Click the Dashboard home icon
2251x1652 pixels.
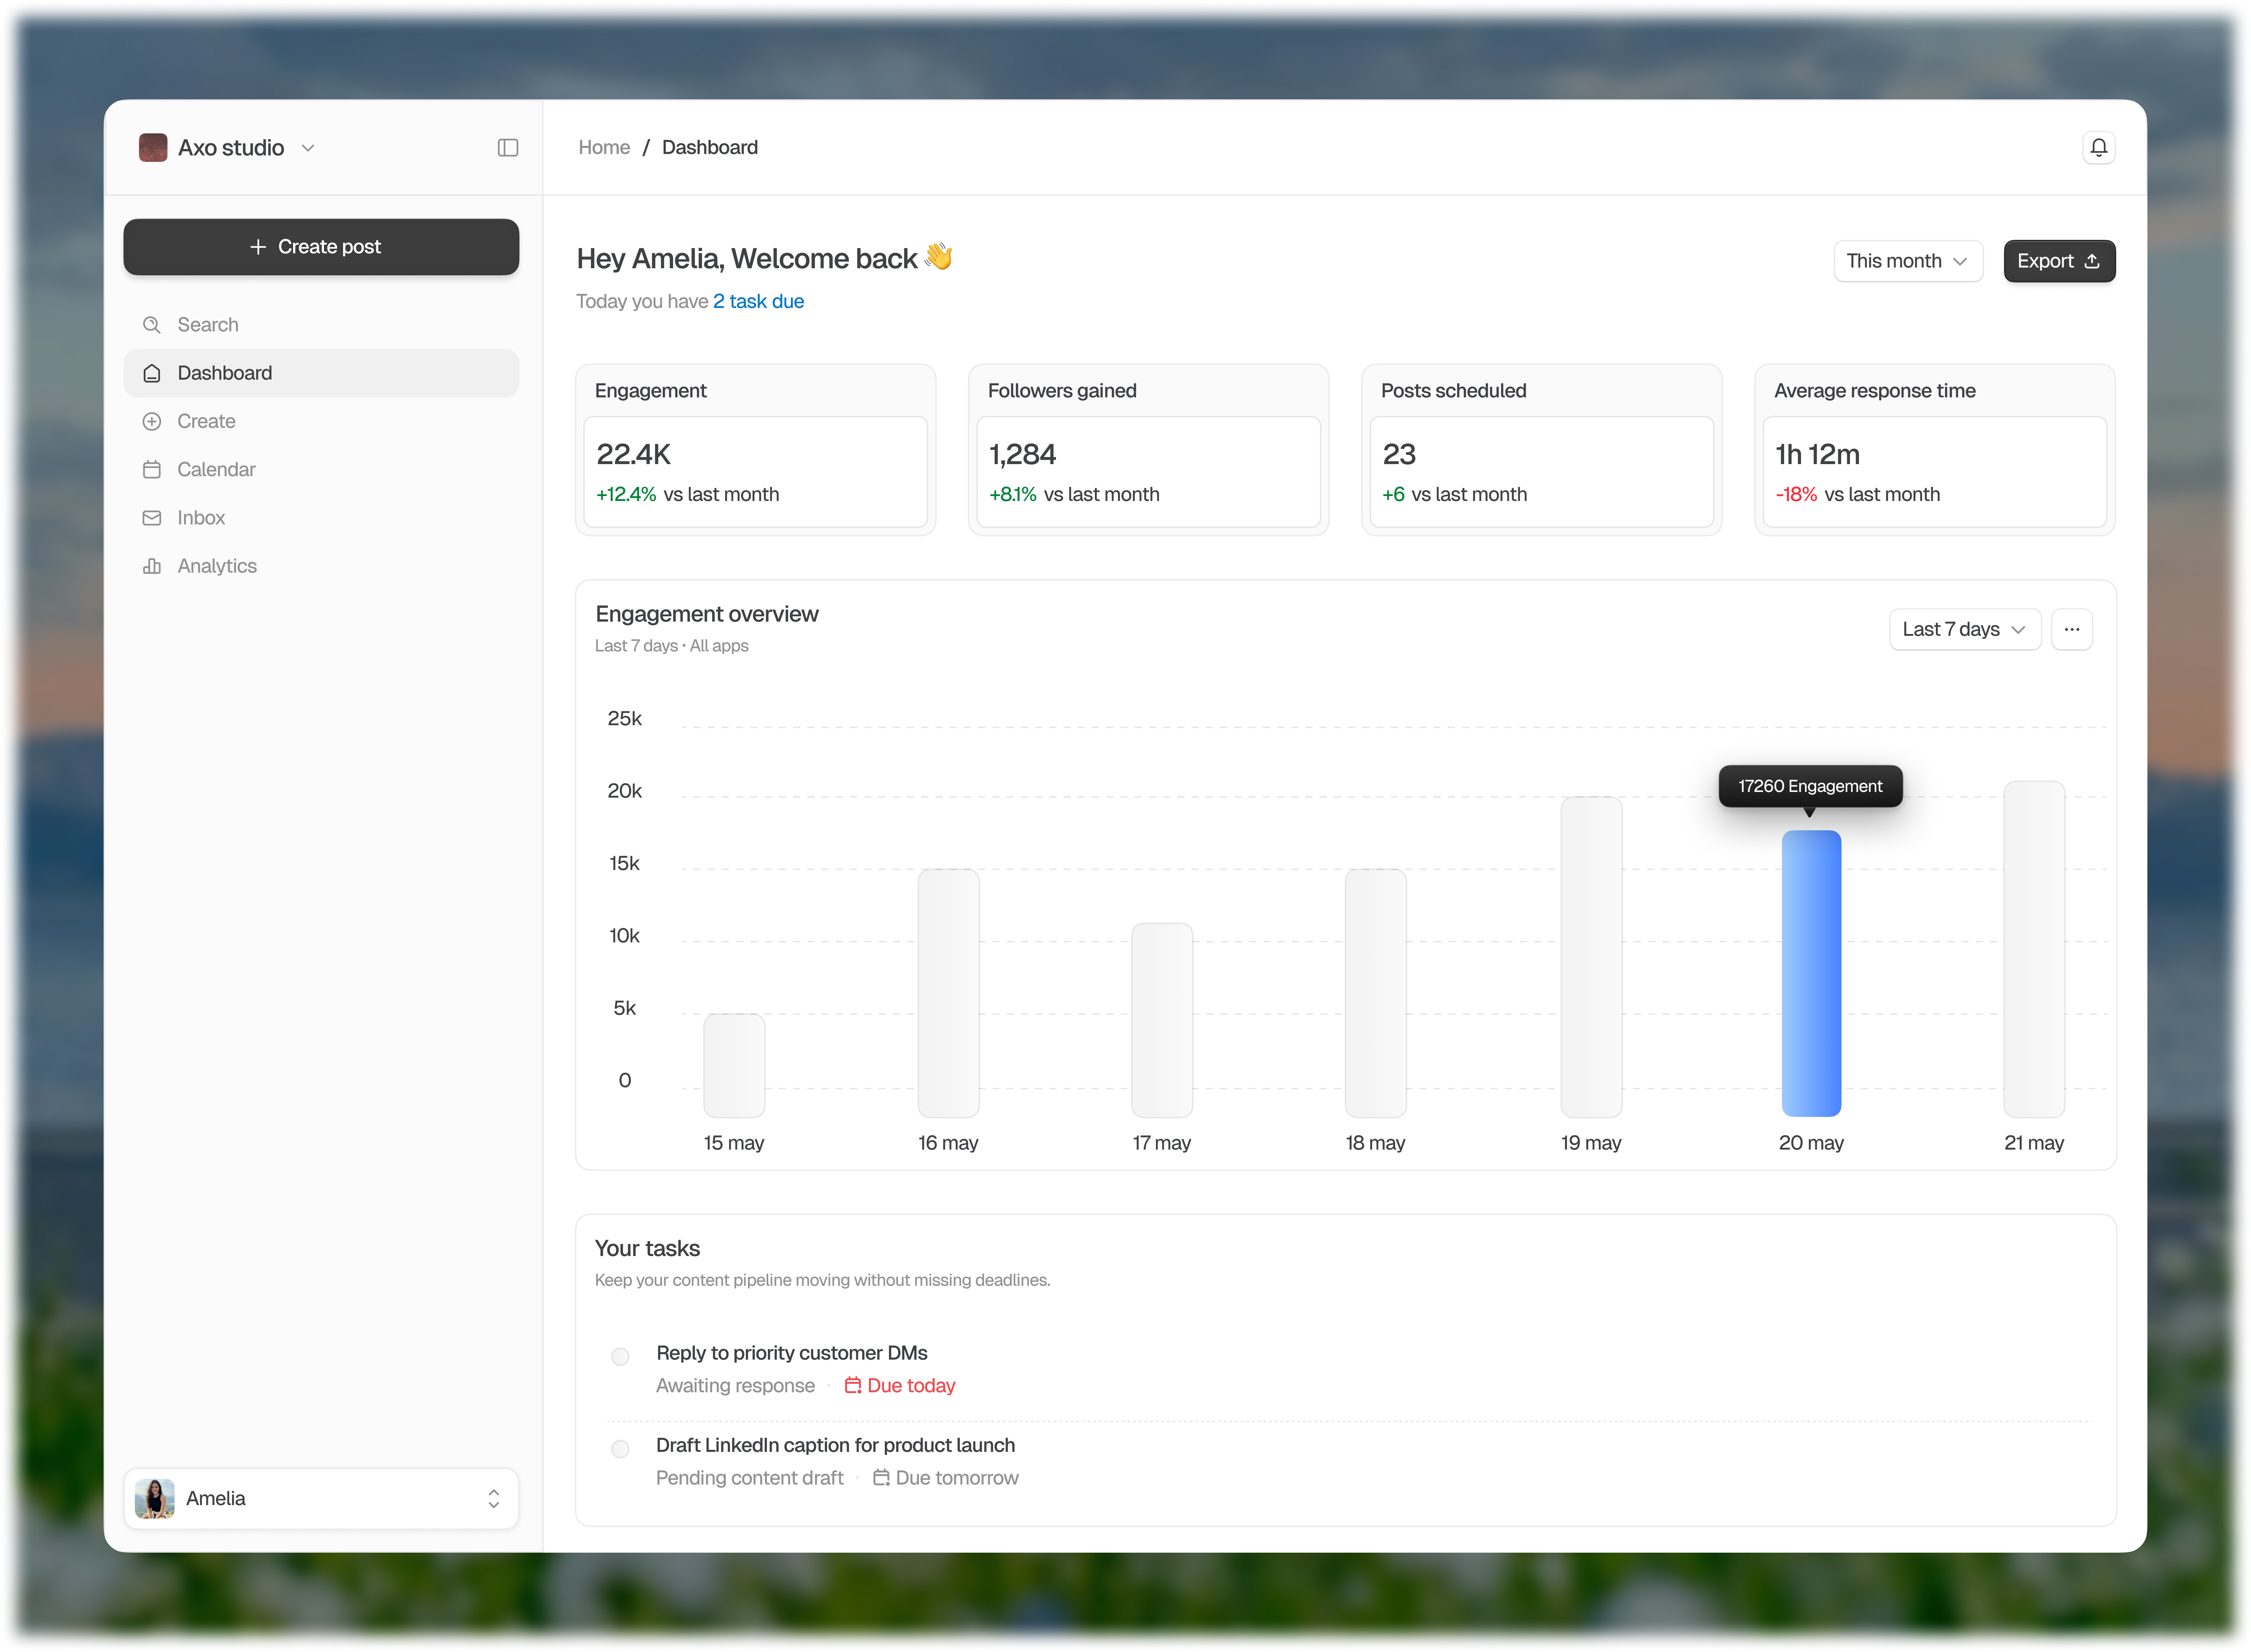152,373
